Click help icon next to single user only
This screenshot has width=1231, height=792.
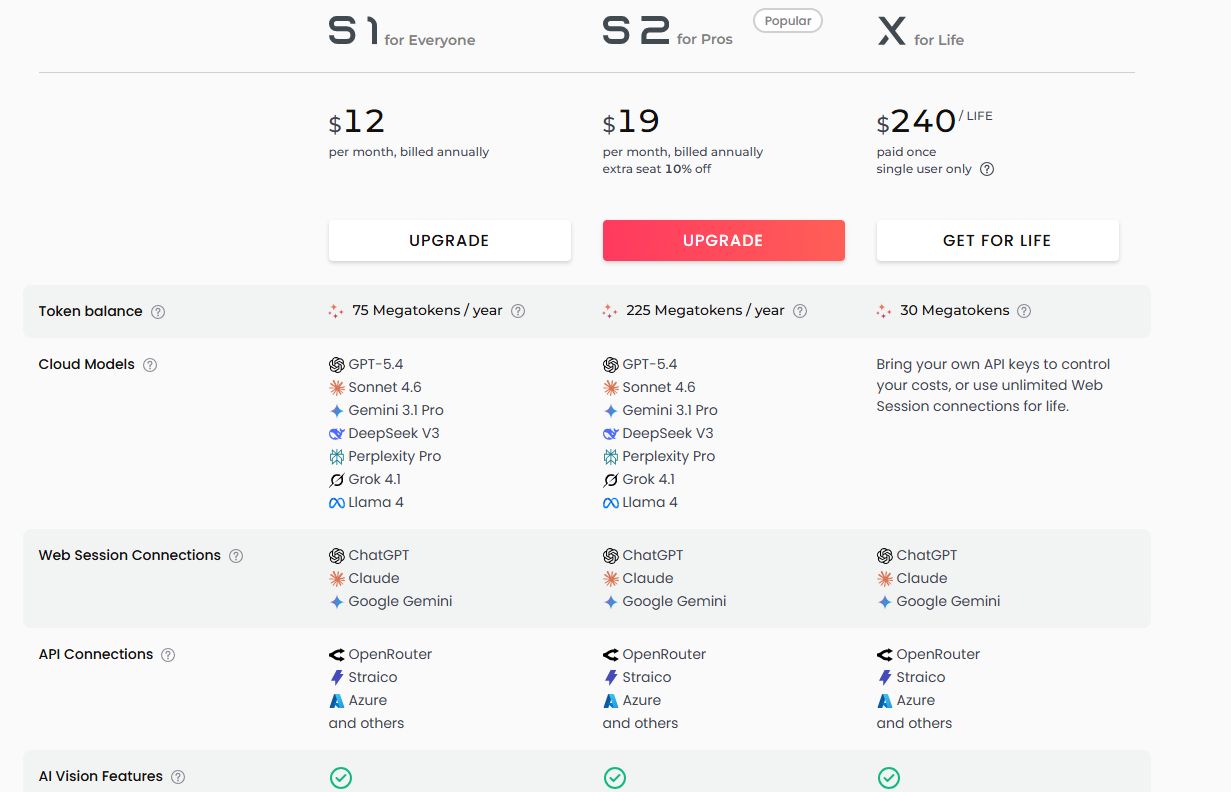point(987,169)
